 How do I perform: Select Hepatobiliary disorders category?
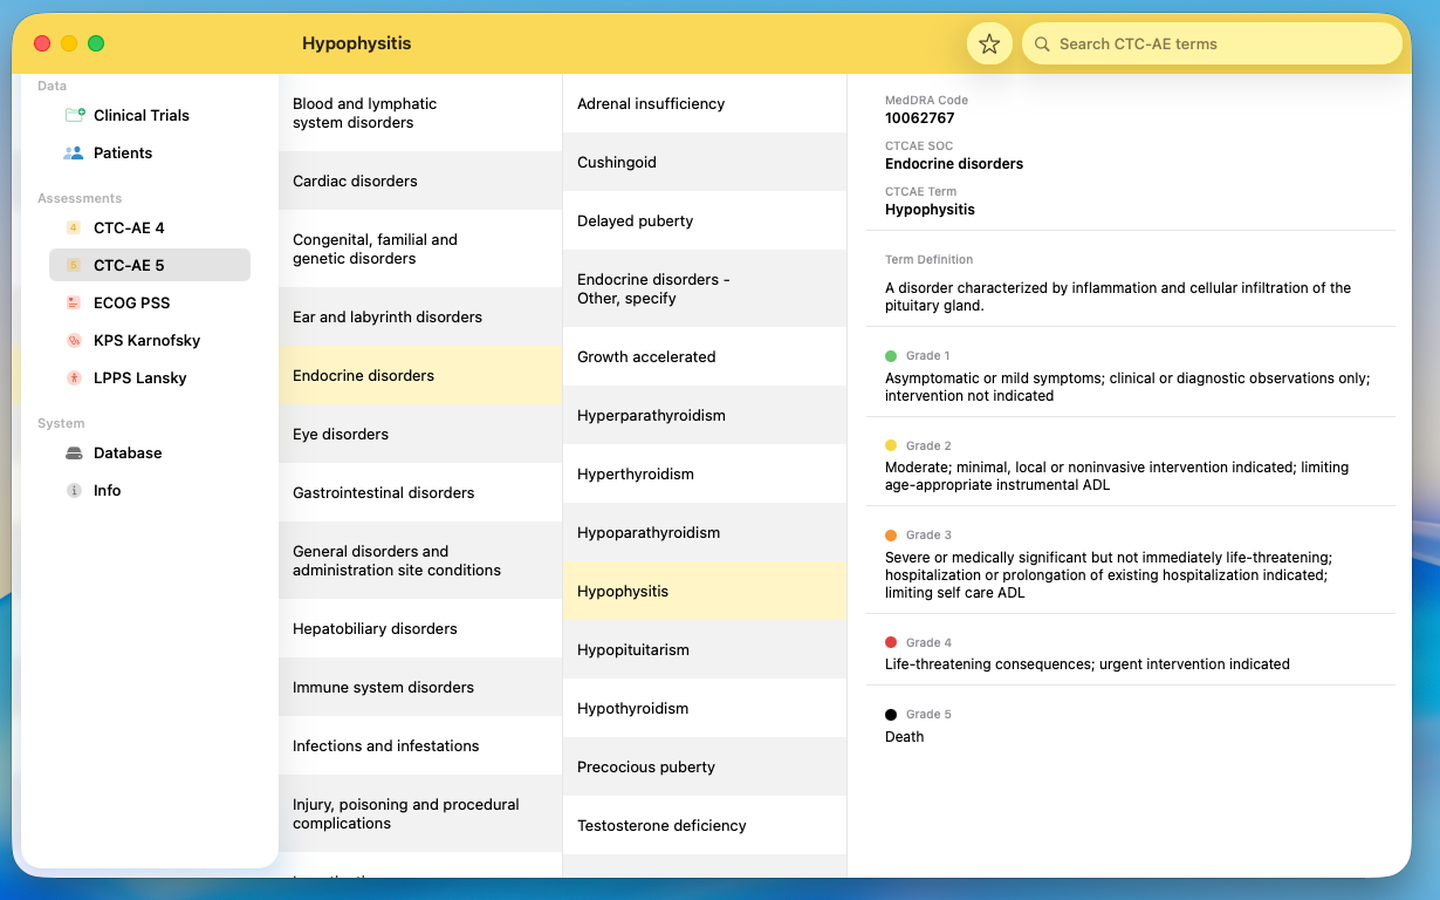pos(420,629)
